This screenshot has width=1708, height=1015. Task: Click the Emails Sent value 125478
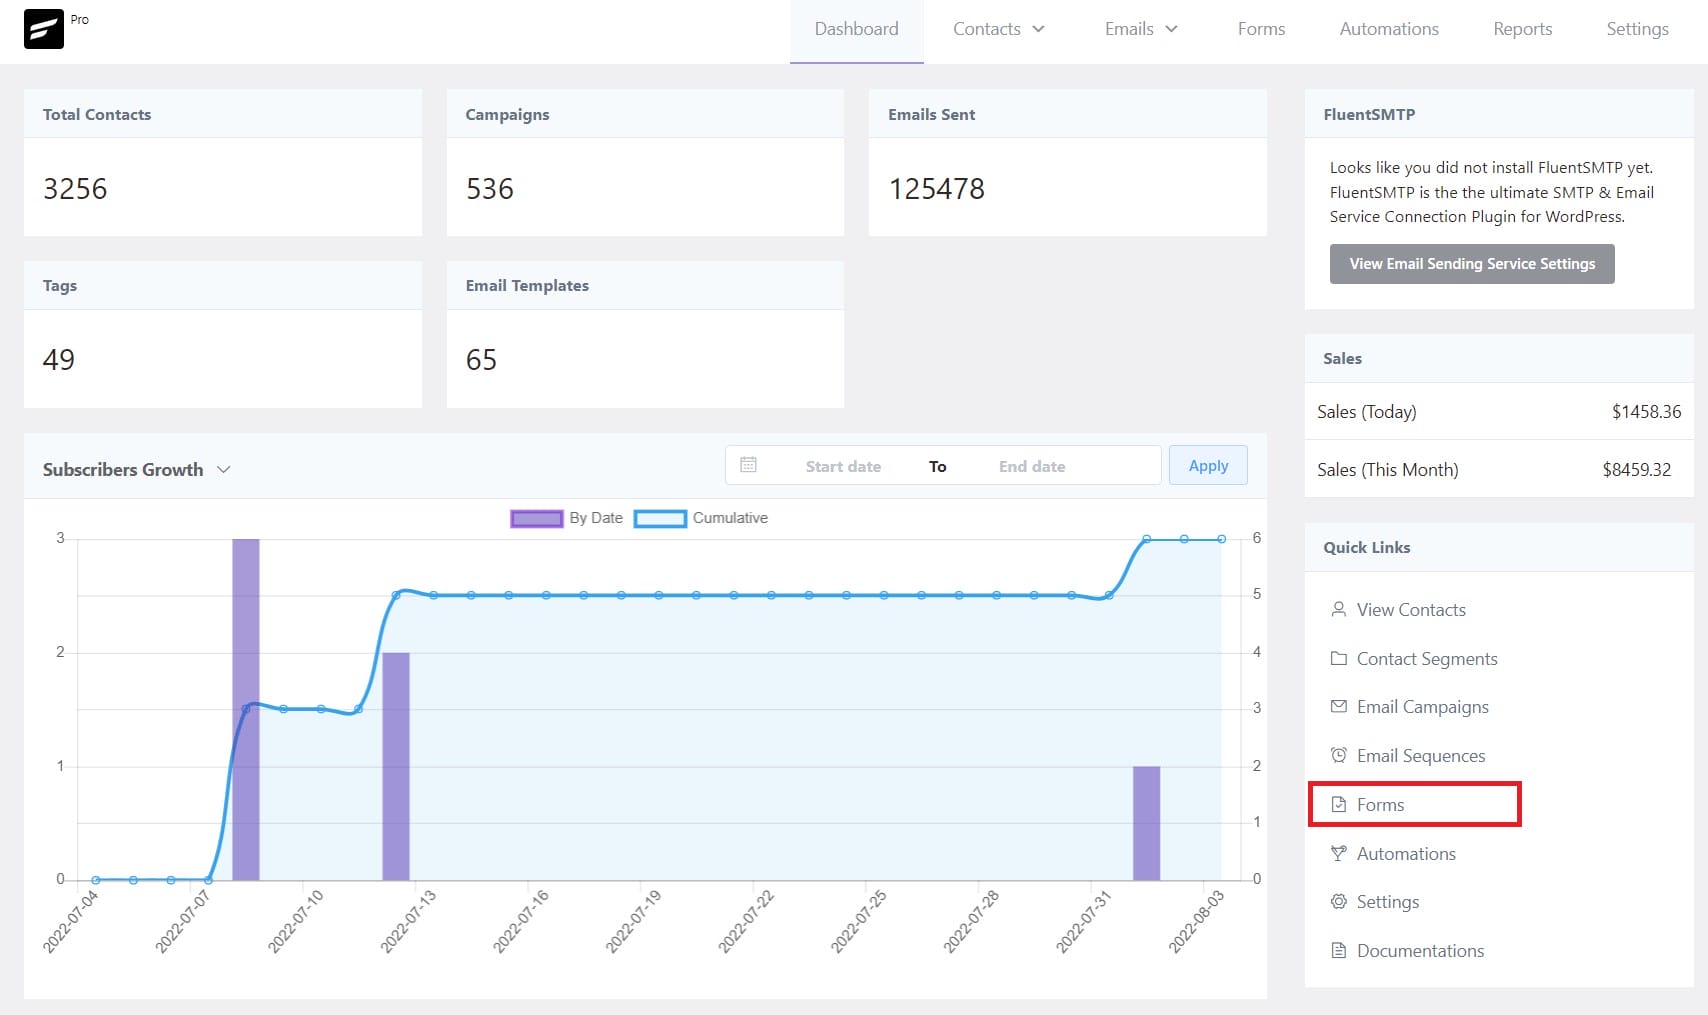pyautogui.click(x=937, y=188)
